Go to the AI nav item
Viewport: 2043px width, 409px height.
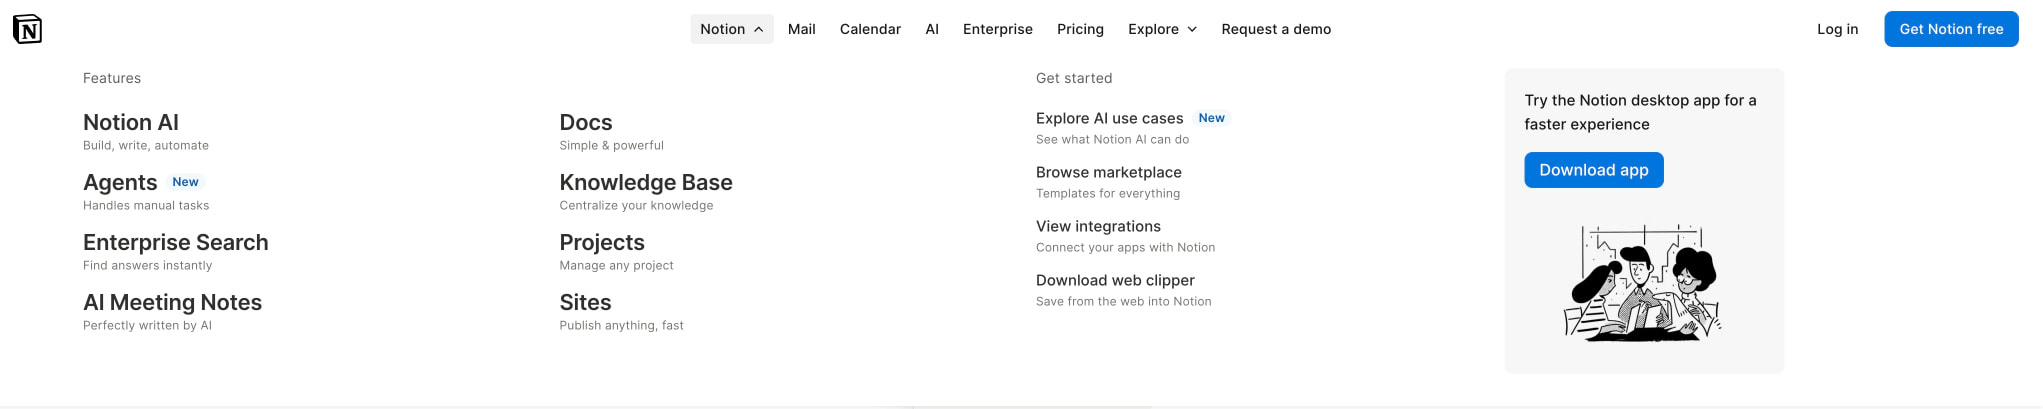(x=932, y=29)
